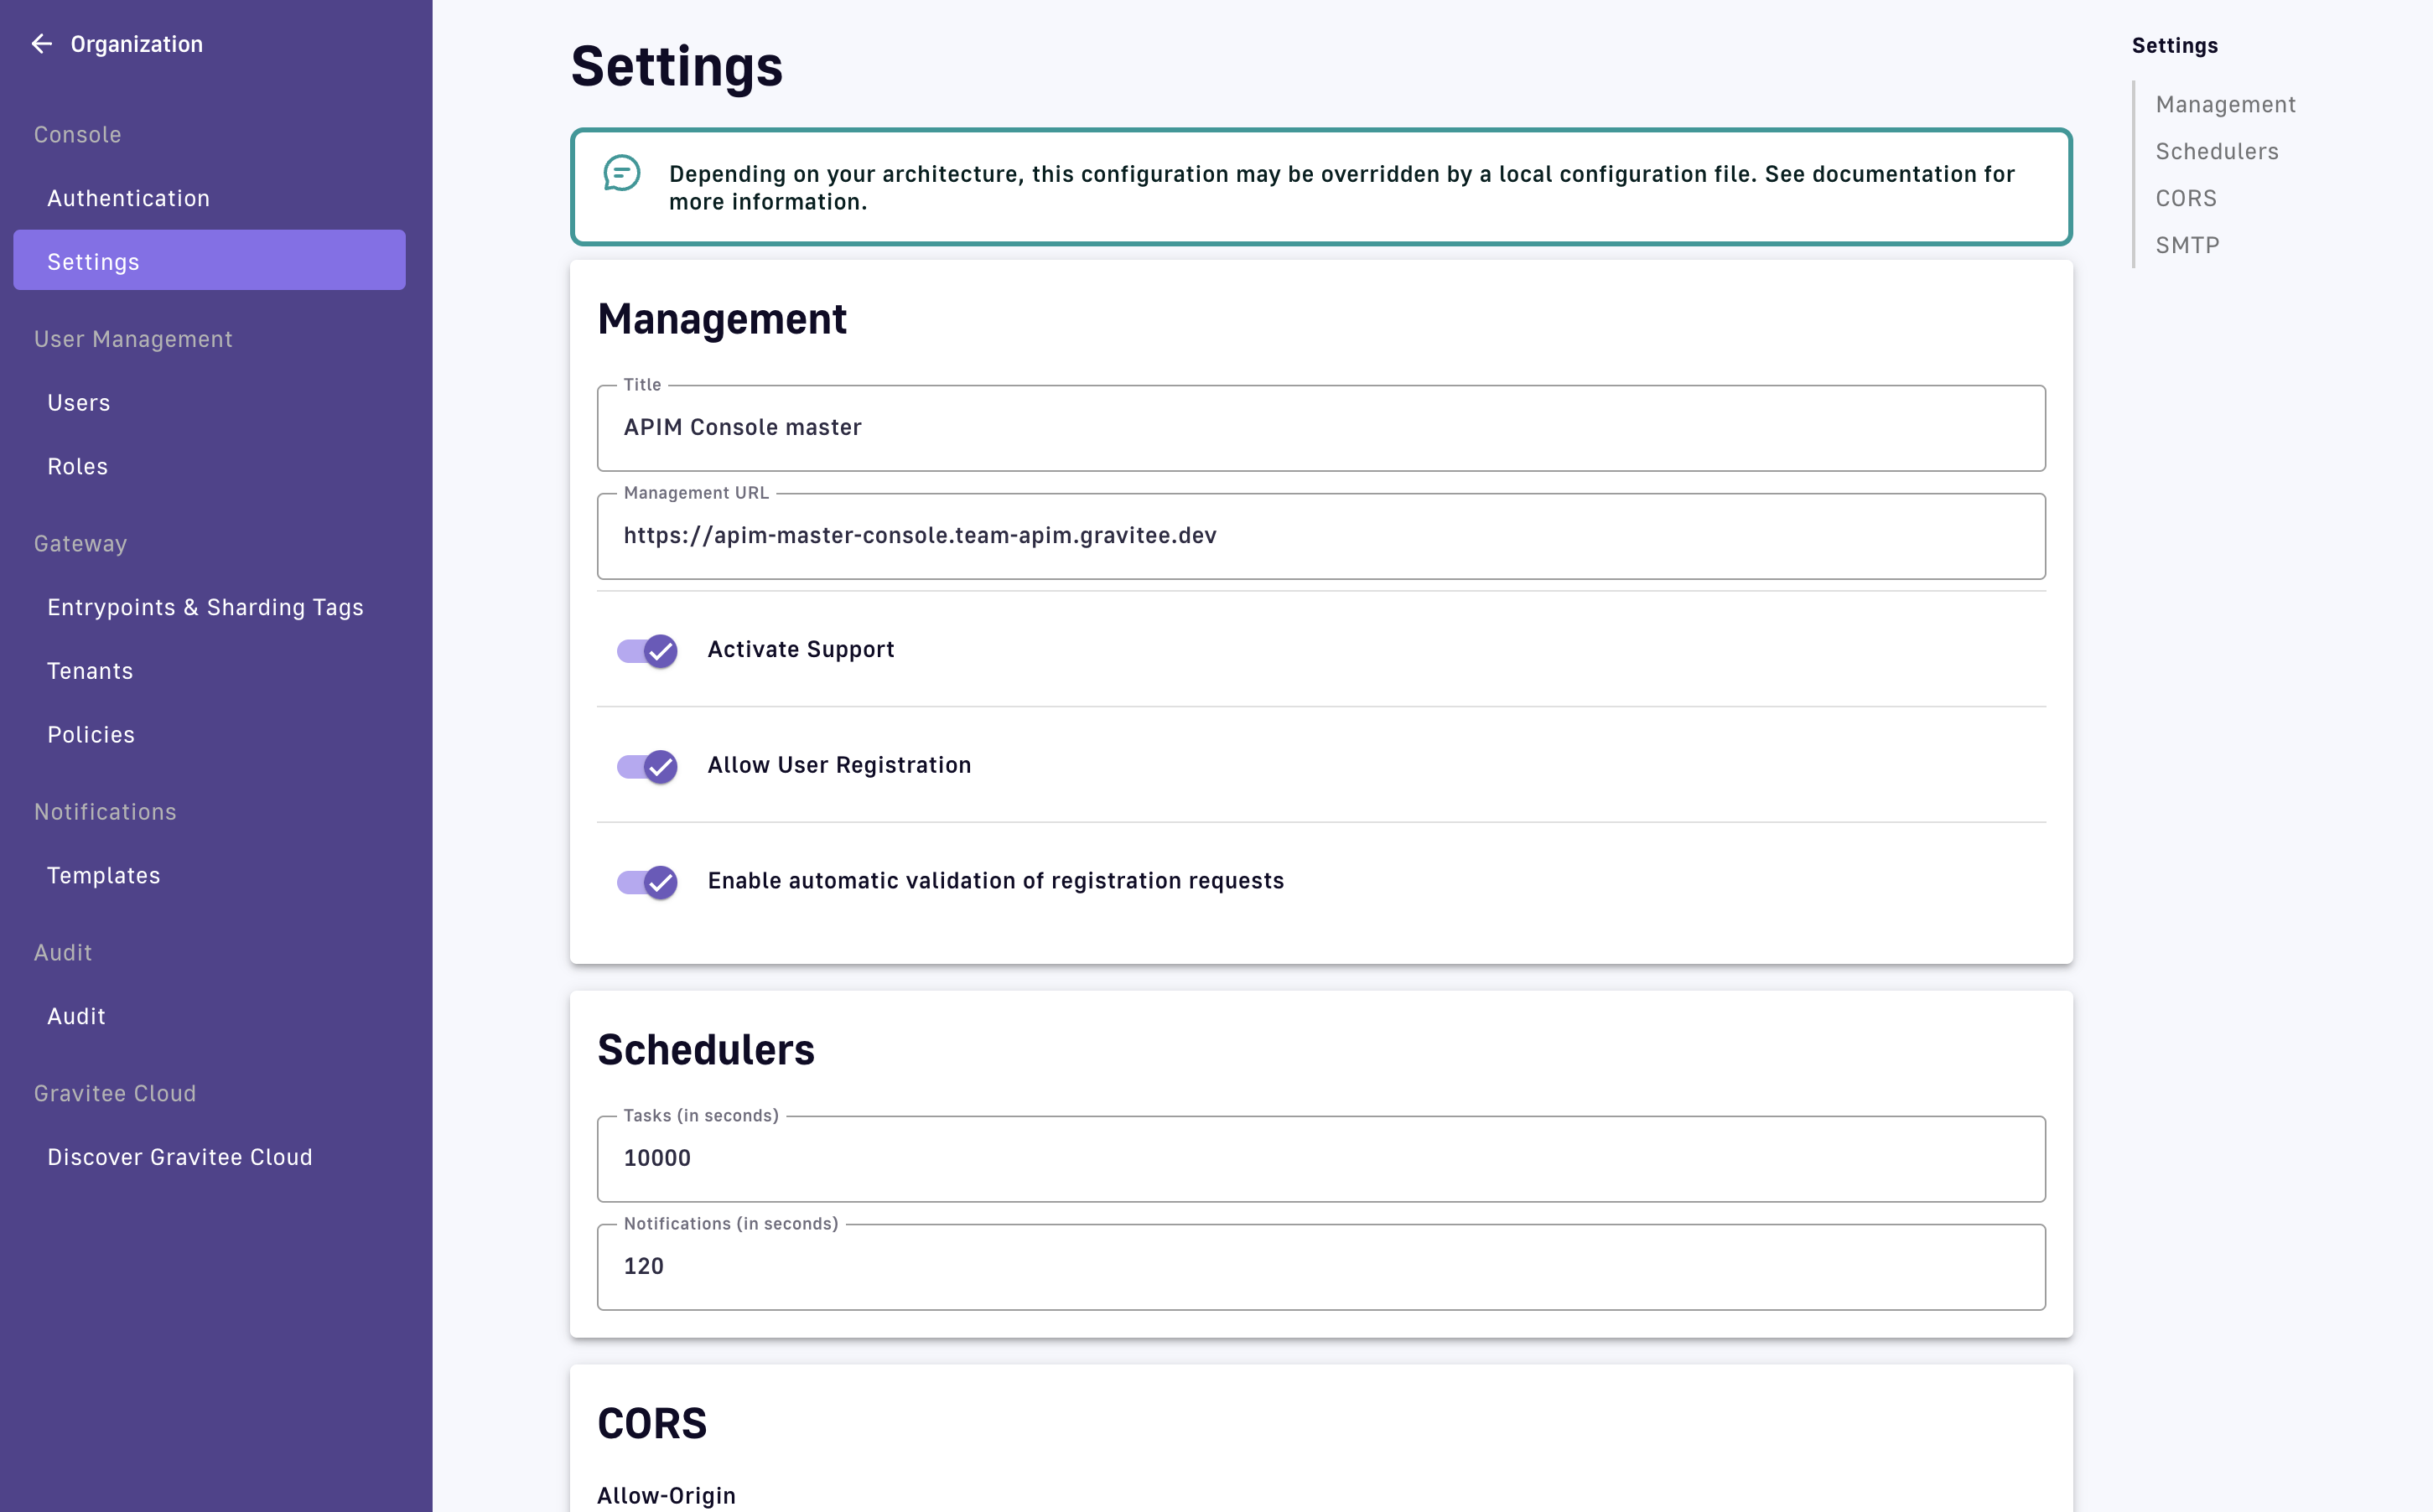
Task: Select Policies in the sidebar
Action: [91, 735]
